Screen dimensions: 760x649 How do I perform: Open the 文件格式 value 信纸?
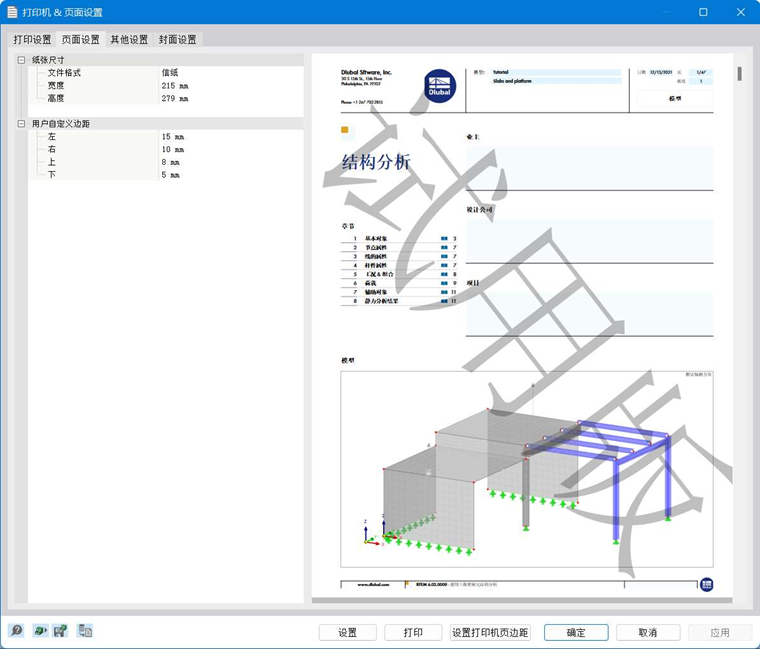pyautogui.click(x=231, y=73)
